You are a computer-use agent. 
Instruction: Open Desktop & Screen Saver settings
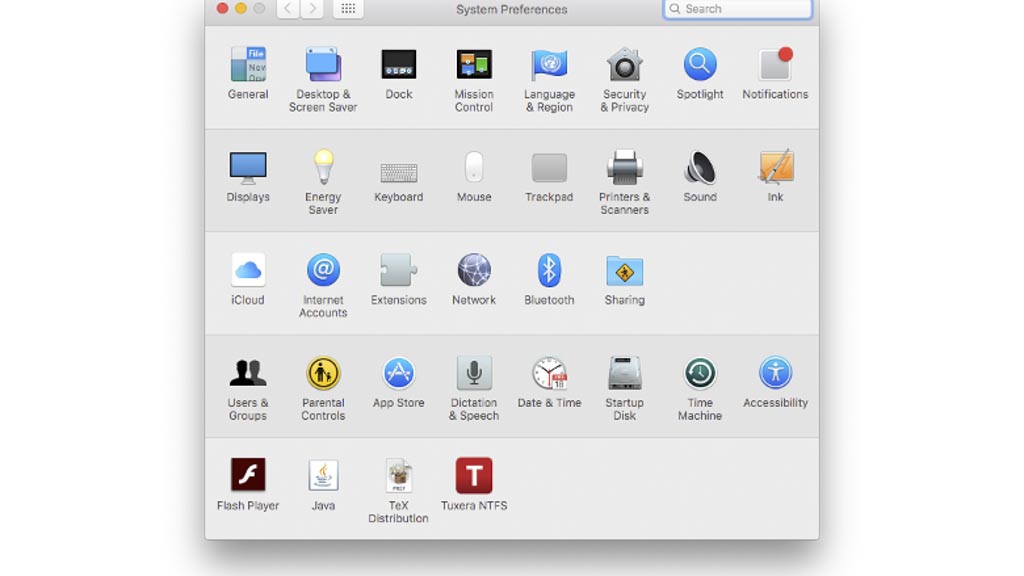click(x=323, y=65)
